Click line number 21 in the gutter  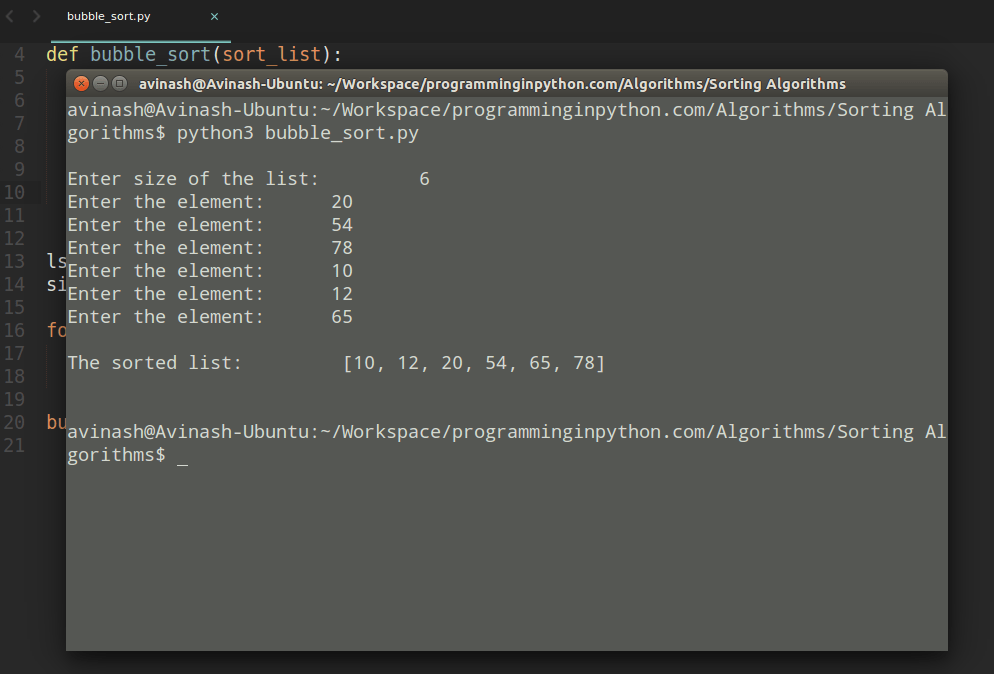point(21,445)
